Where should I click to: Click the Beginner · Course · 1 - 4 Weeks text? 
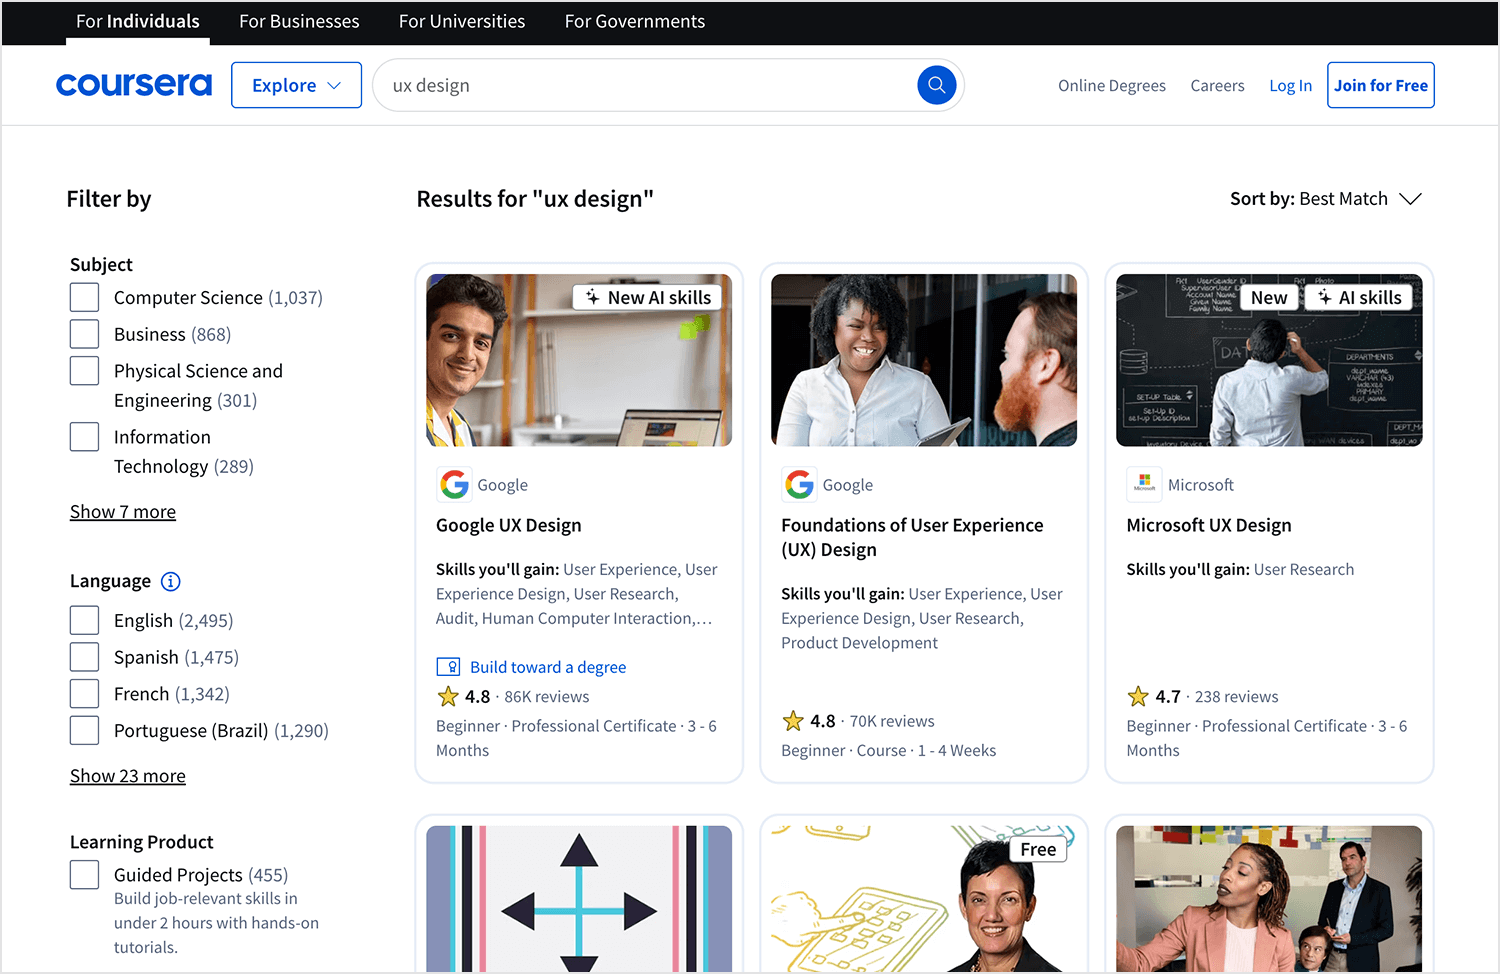pos(889,750)
